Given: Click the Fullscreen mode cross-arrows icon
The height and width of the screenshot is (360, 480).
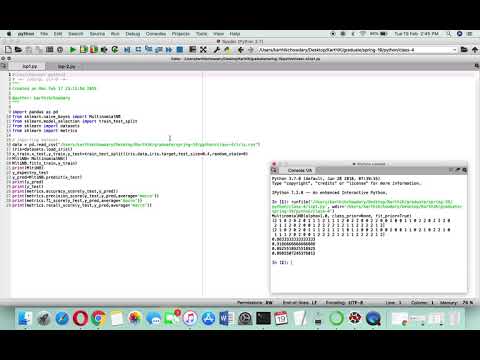Looking at the screenshot, I should point(203,50).
